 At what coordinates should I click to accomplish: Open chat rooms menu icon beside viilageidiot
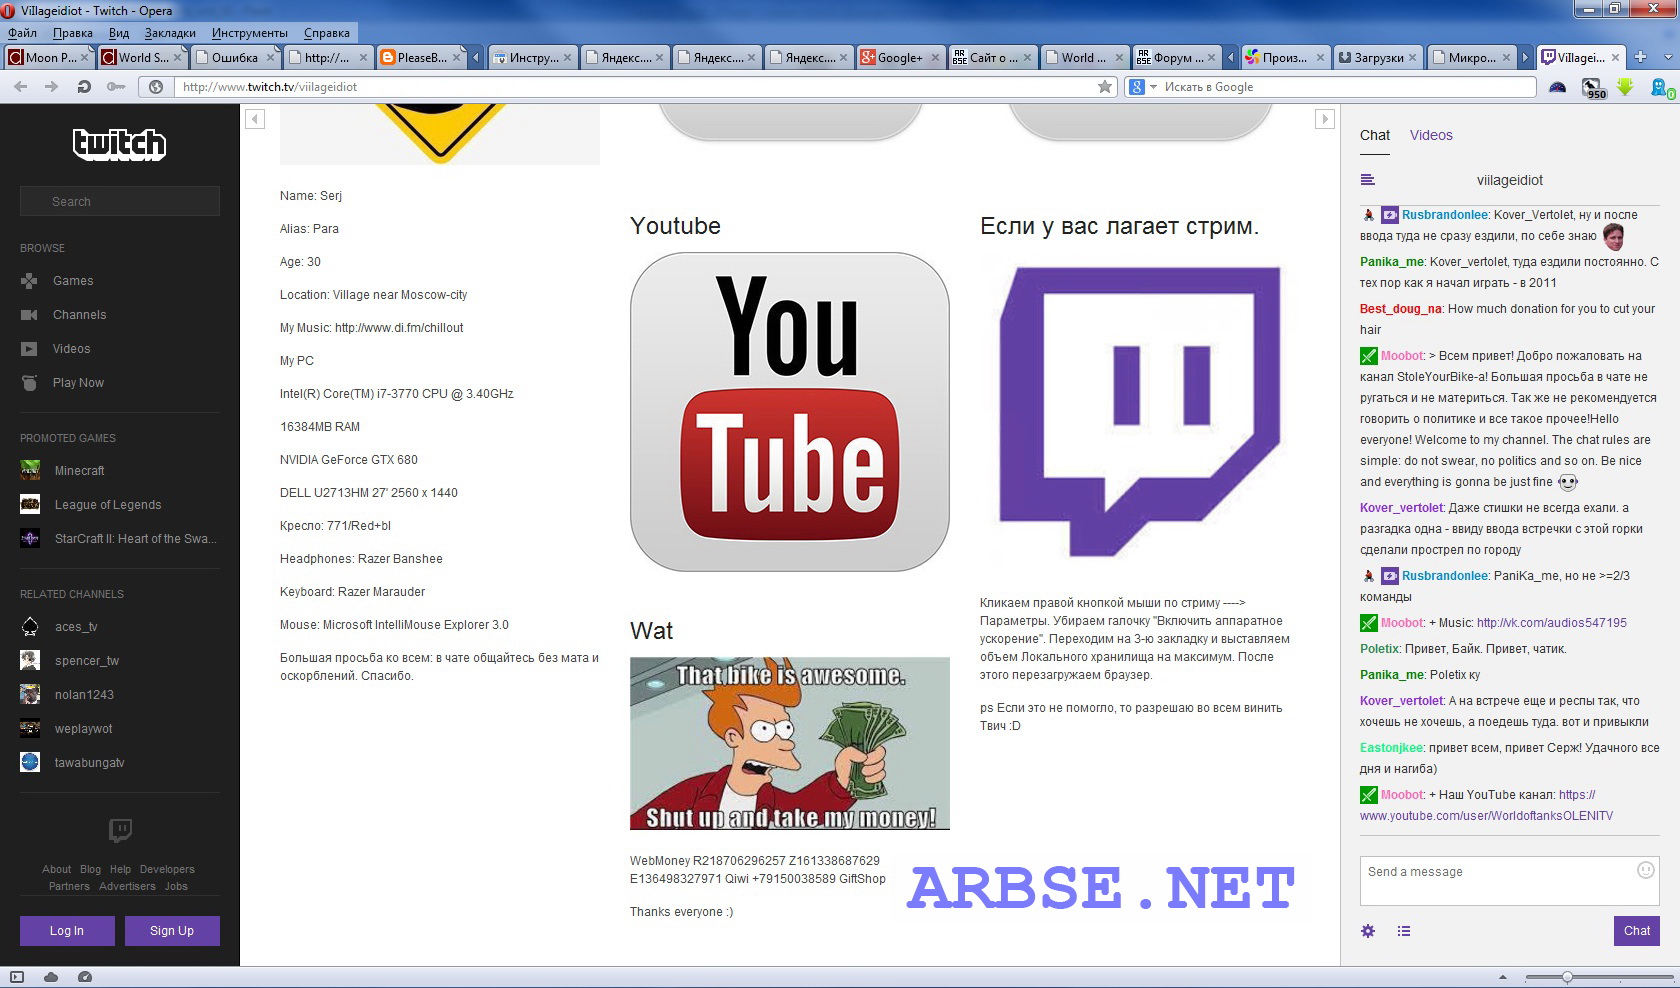(x=1368, y=180)
